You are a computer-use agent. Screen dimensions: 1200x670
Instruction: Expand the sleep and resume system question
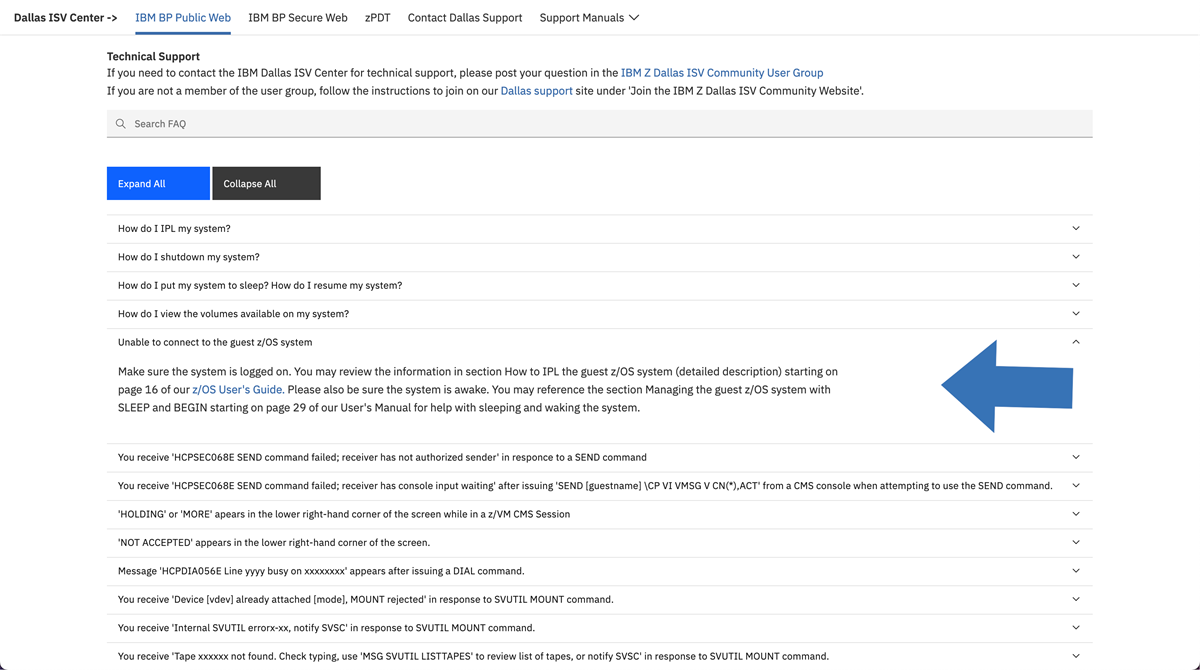(x=1076, y=286)
